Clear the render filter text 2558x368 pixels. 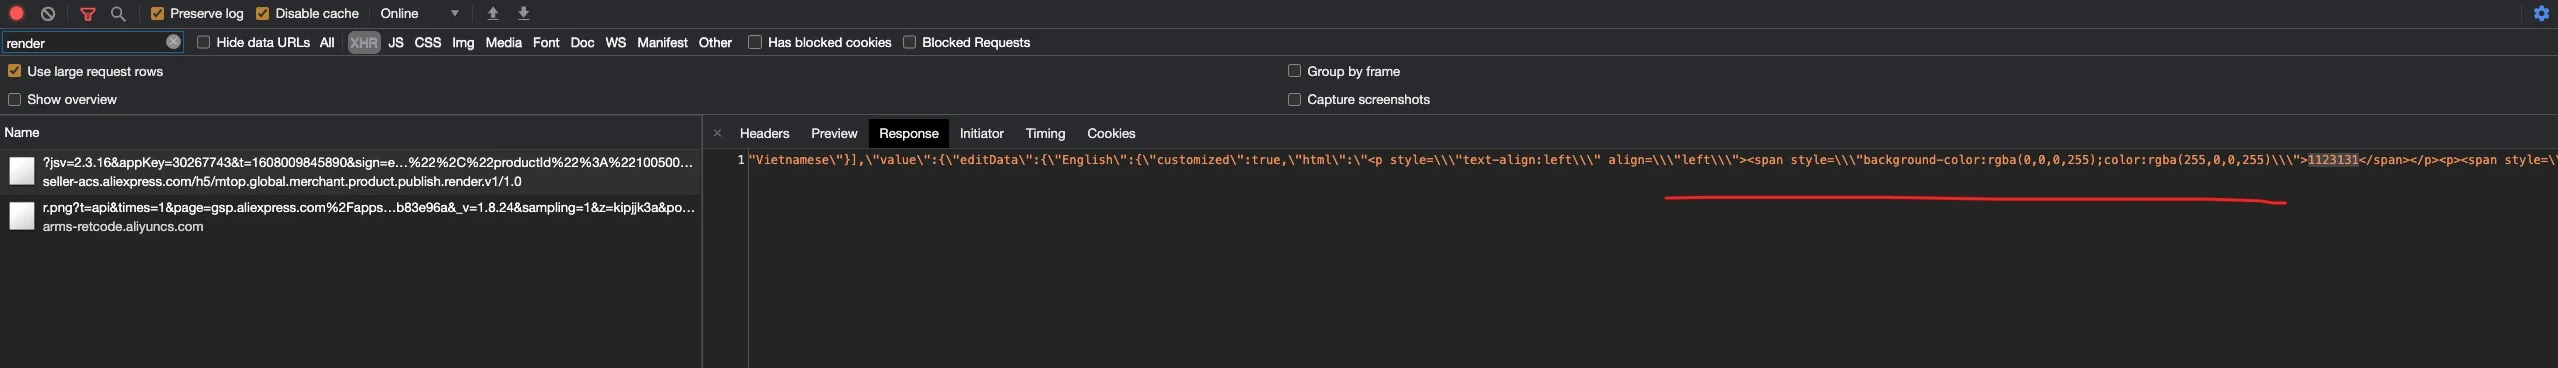(173, 42)
